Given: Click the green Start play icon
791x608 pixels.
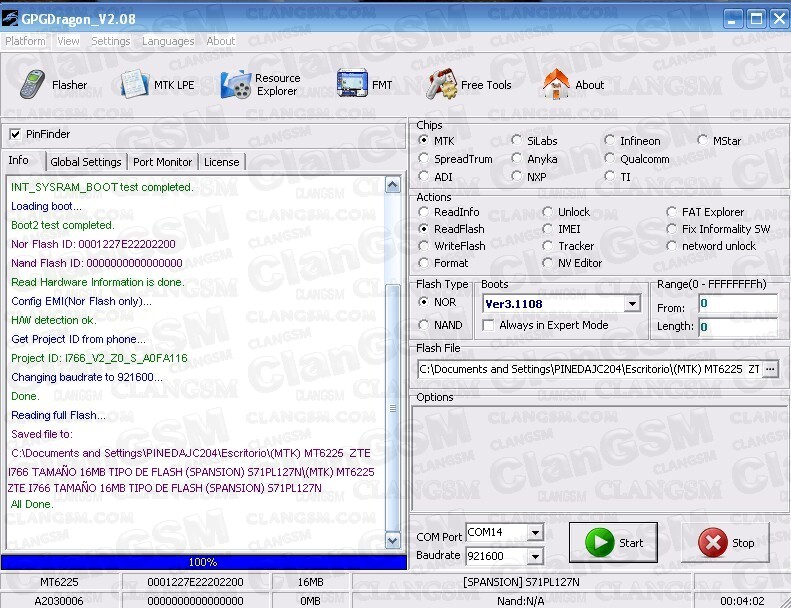Looking at the screenshot, I should point(599,542).
